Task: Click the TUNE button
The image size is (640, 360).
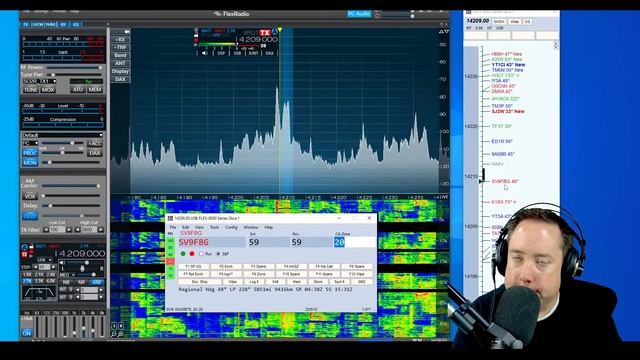Action: tap(31, 90)
